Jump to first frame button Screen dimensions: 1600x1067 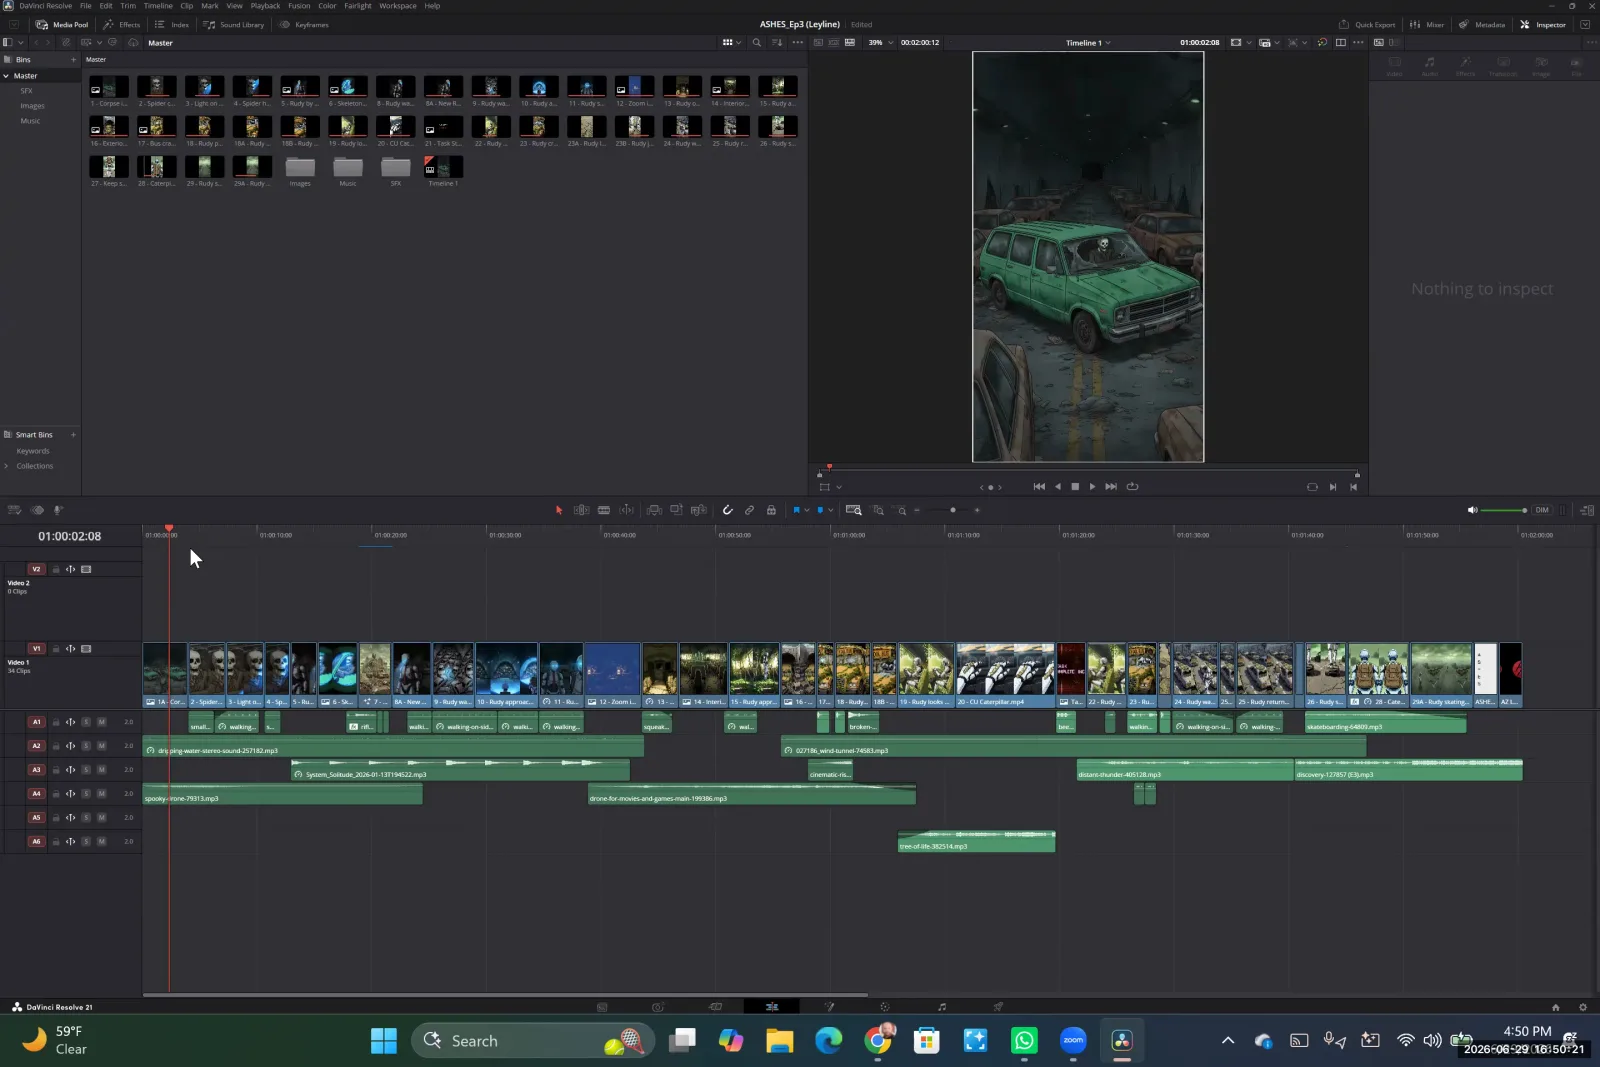pos(1039,487)
